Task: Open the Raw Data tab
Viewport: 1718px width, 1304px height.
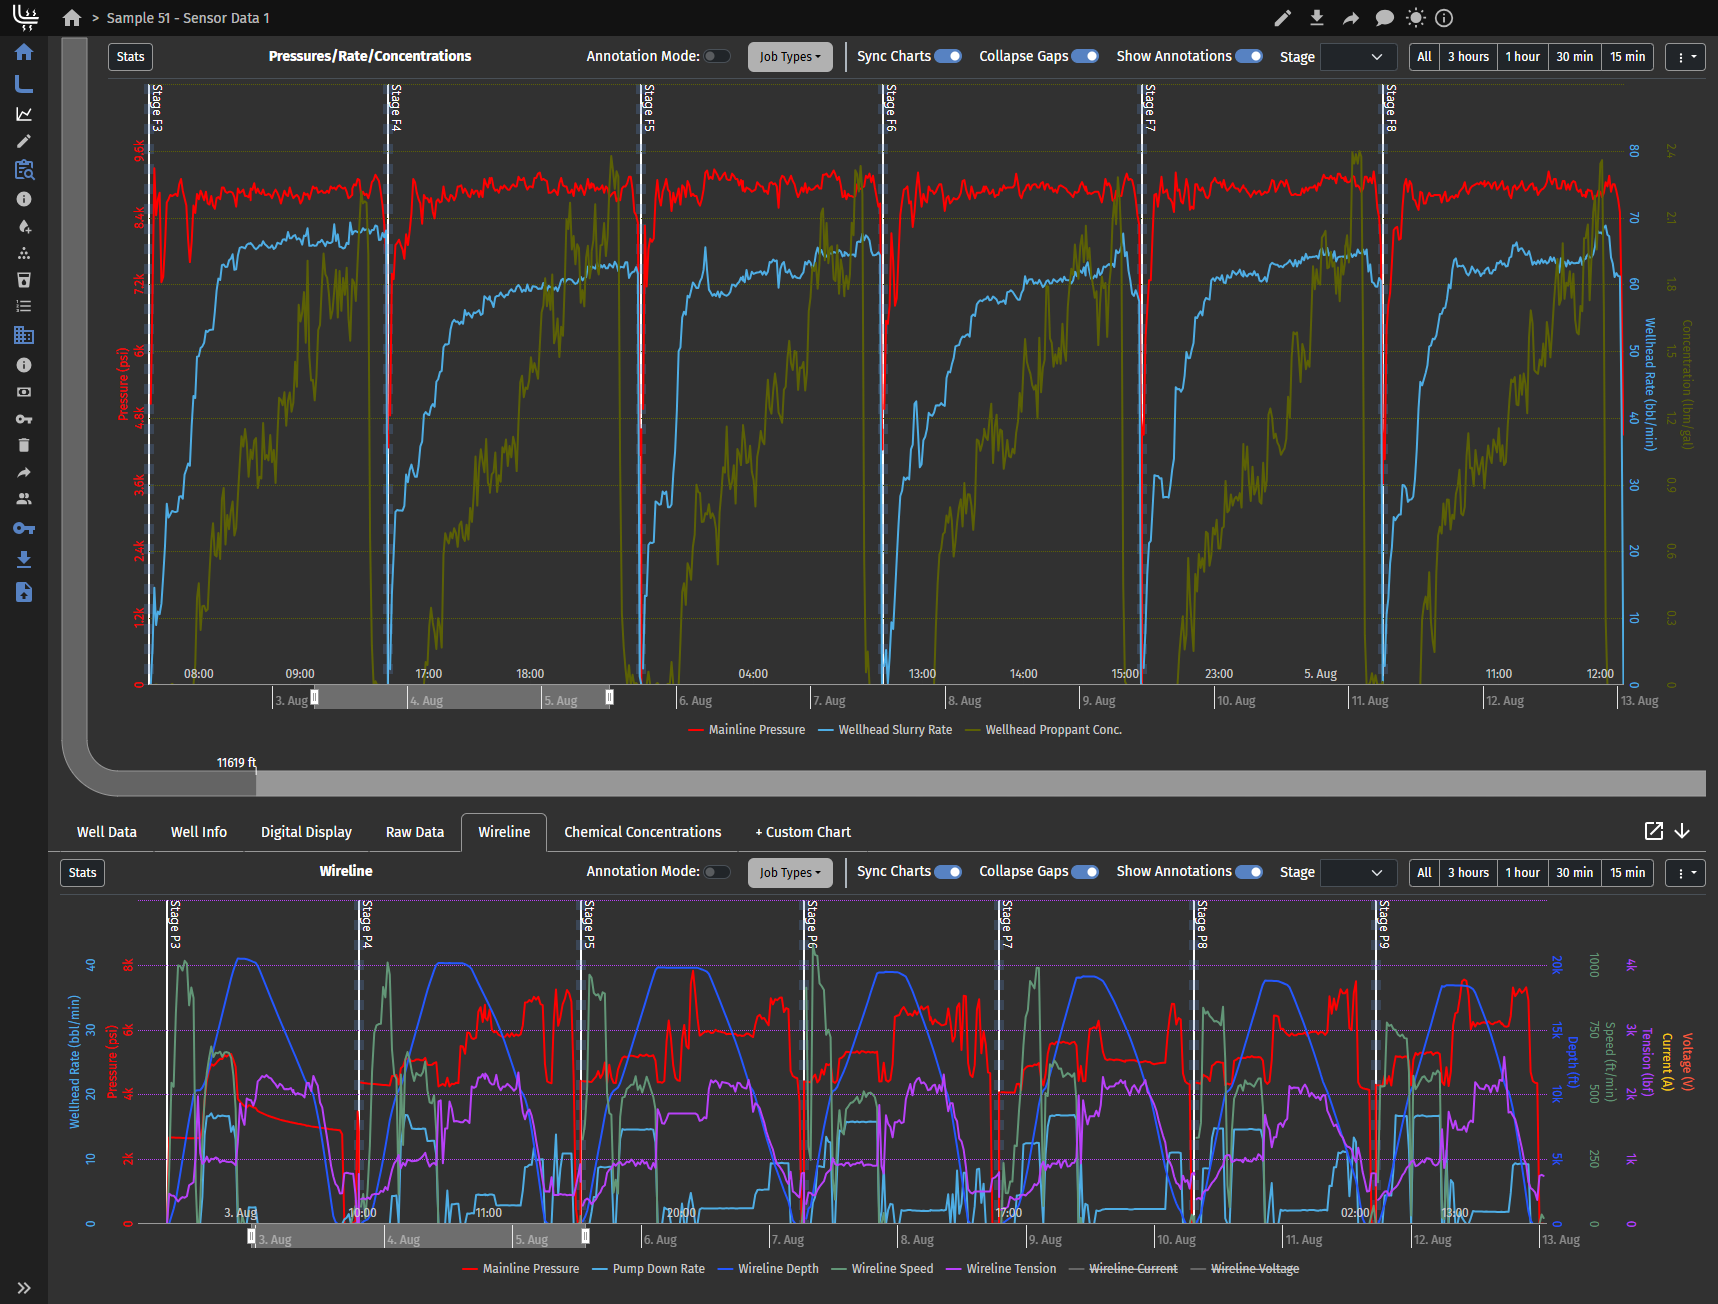Action: tap(414, 831)
